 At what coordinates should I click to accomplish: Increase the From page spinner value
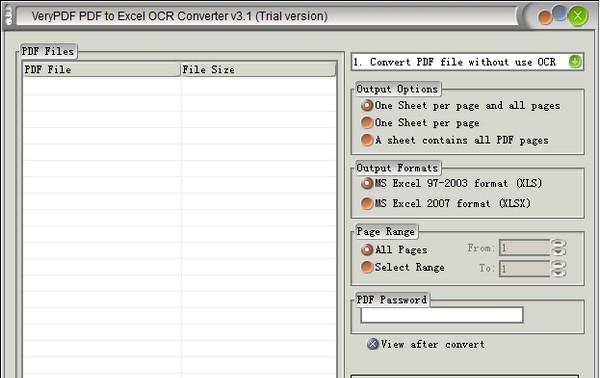(558, 244)
